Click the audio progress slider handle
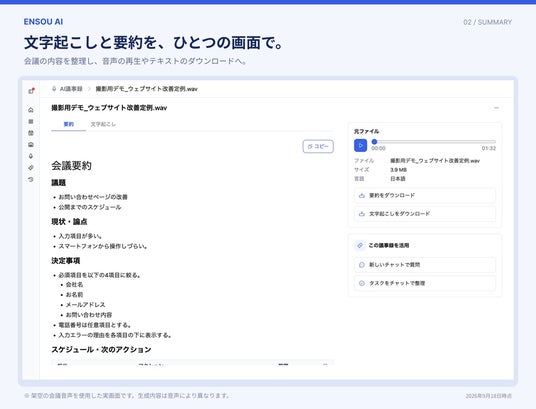 374,142
